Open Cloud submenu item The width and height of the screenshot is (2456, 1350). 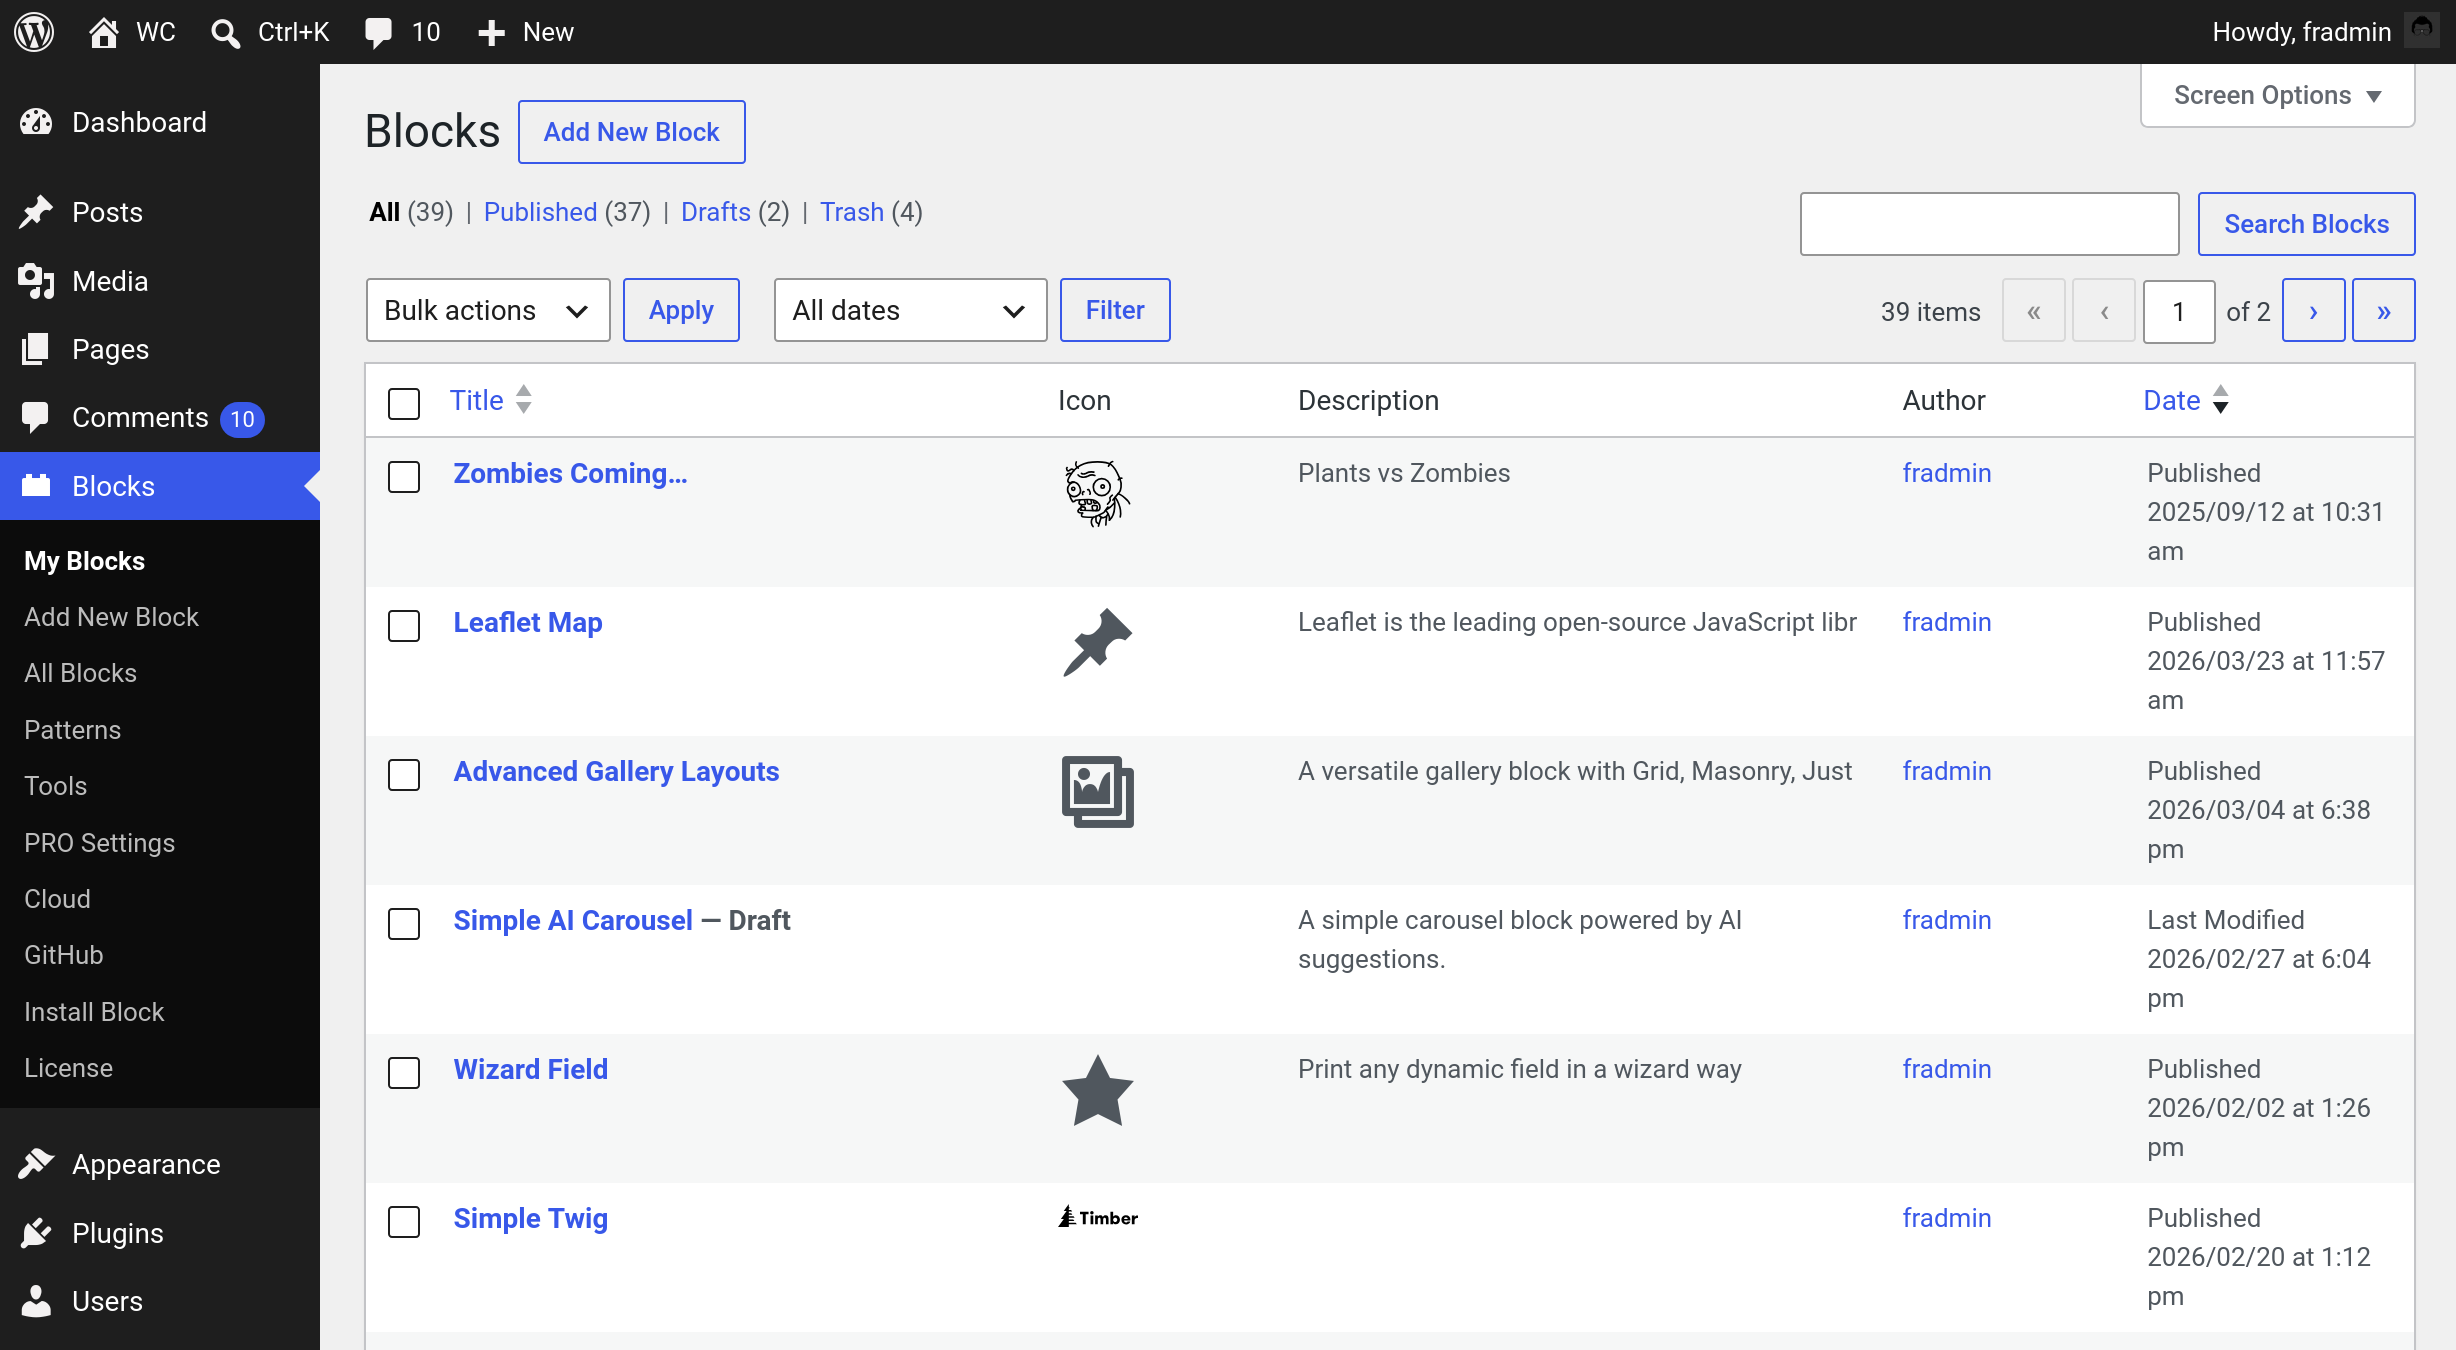point(57,899)
